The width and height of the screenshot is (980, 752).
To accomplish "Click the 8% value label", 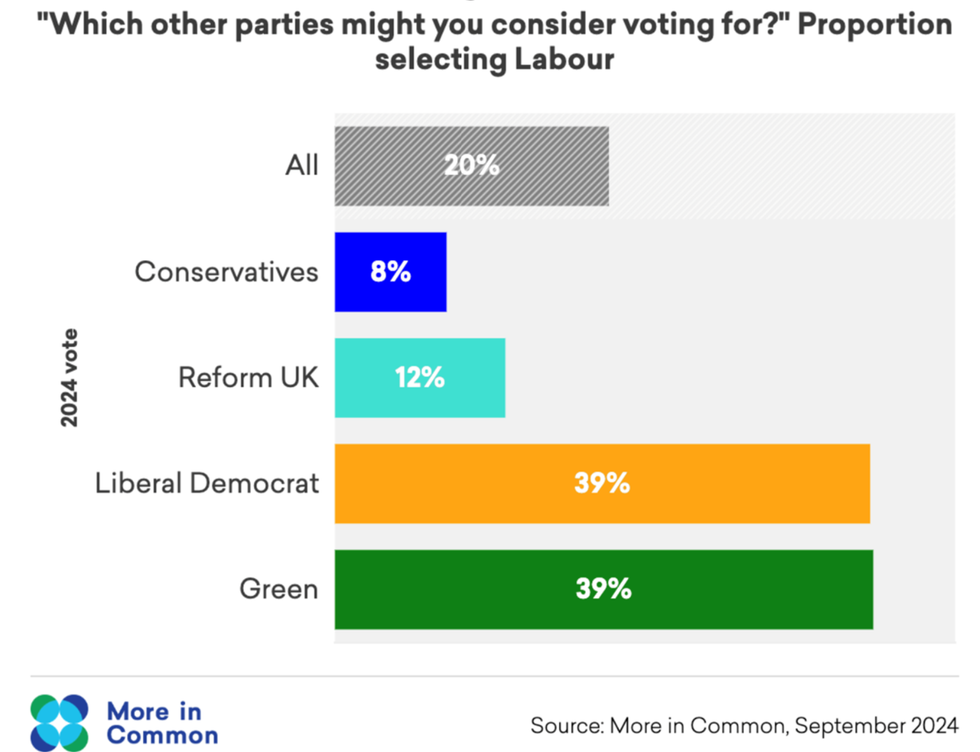I will [x=390, y=271].
